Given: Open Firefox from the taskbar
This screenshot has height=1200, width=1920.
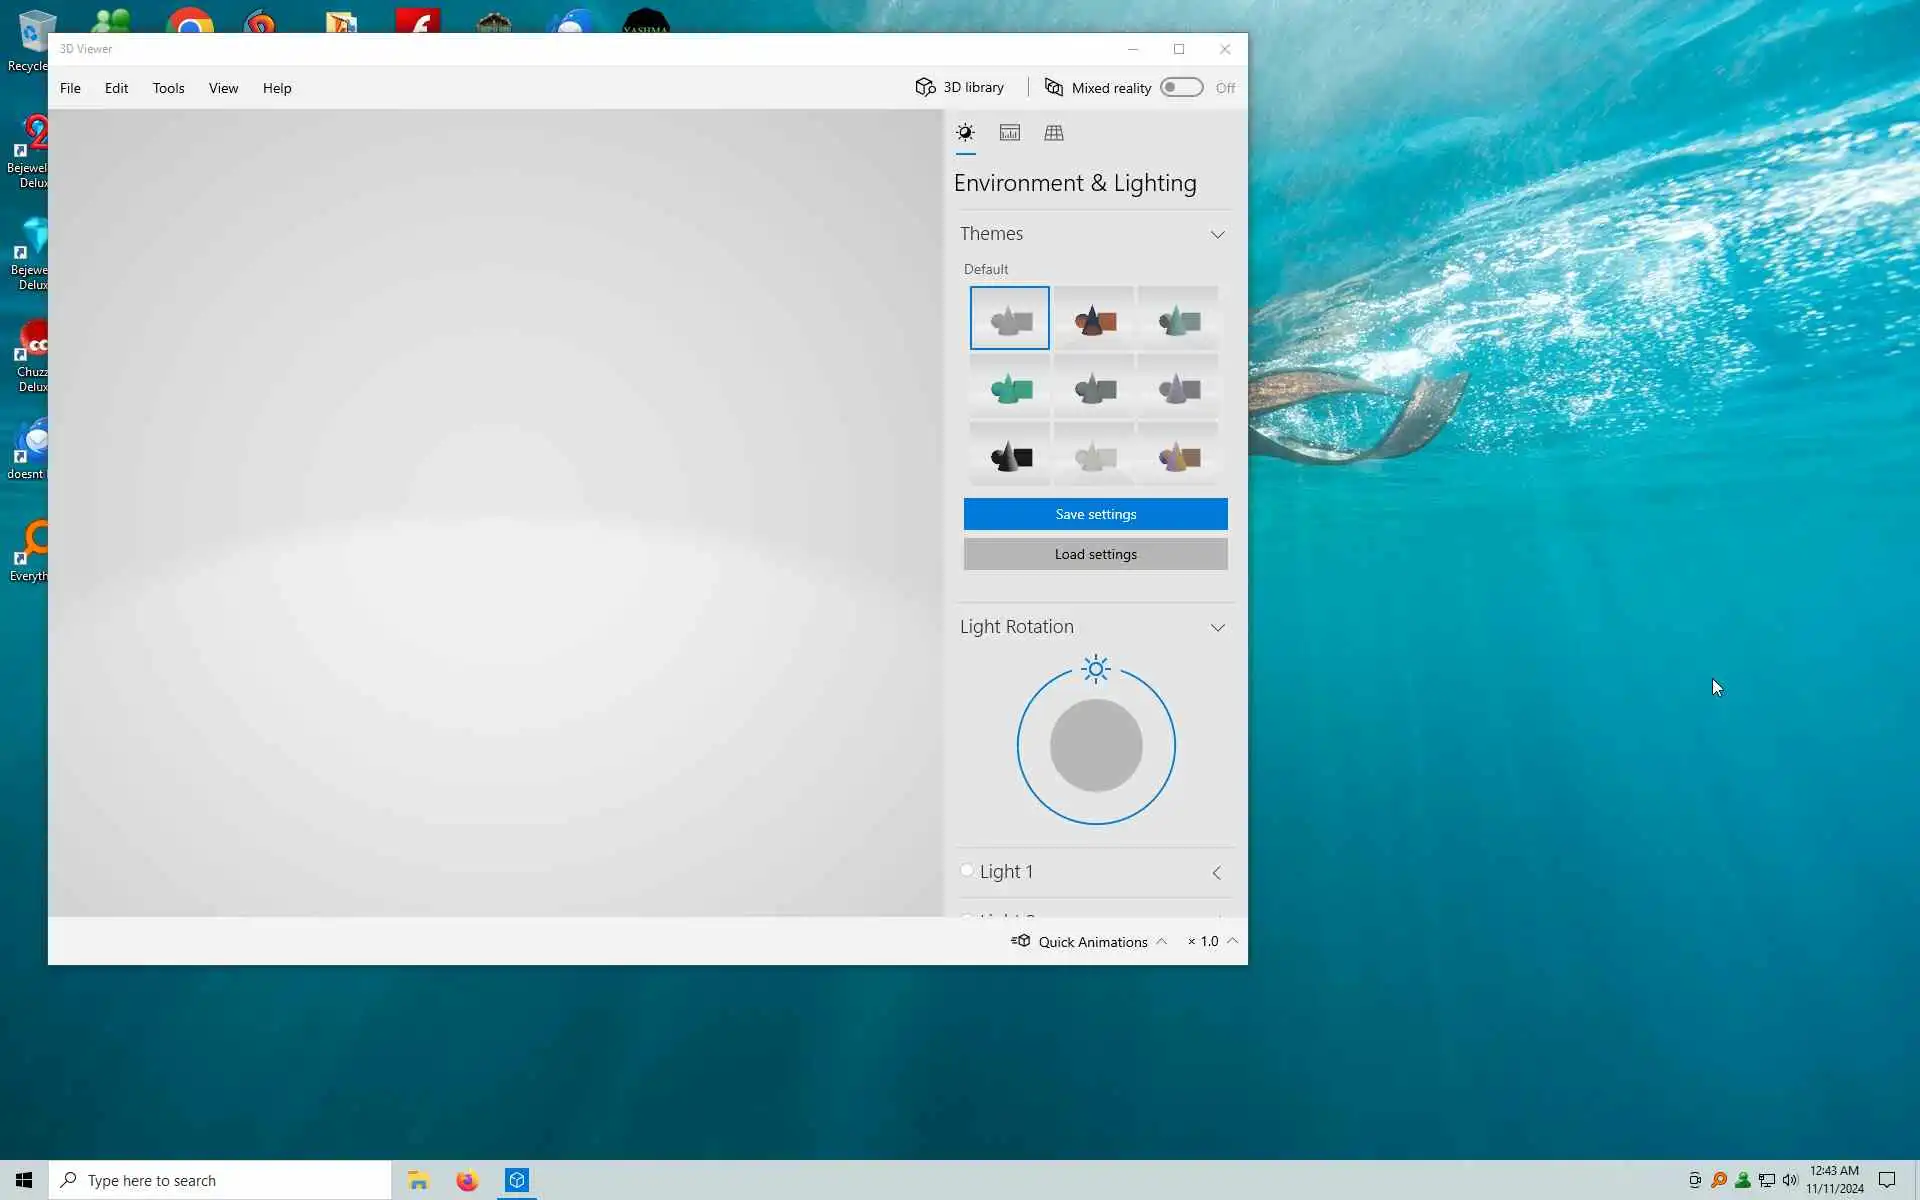Looking at the screenshot, I should [x=467, y=1181].
